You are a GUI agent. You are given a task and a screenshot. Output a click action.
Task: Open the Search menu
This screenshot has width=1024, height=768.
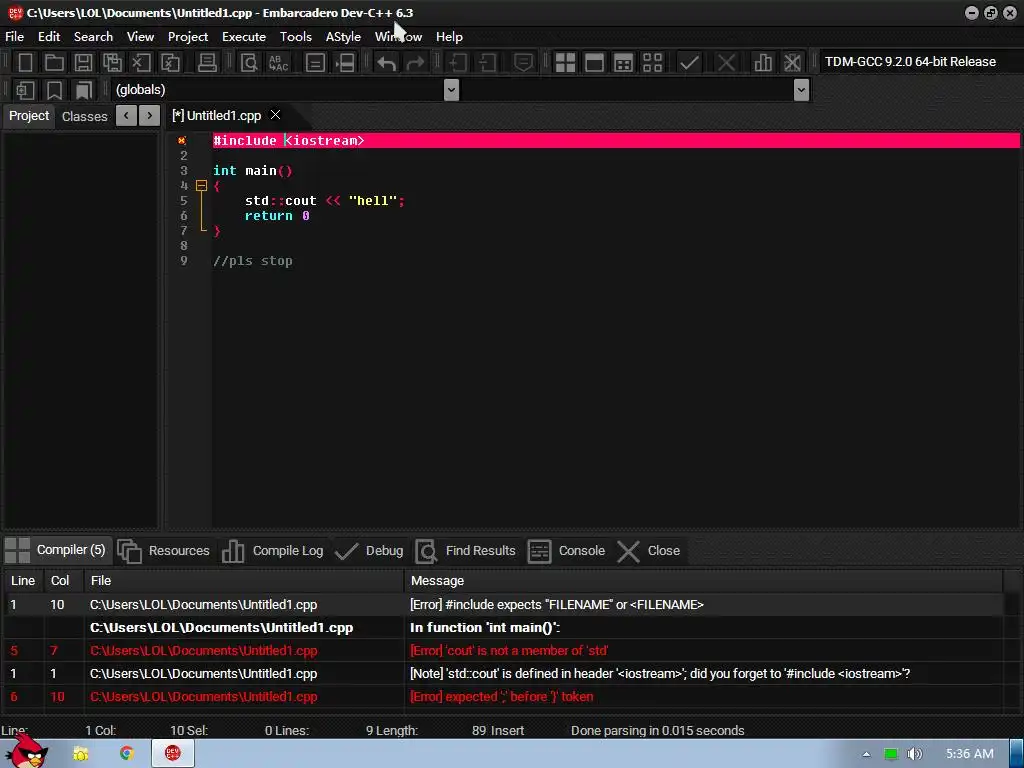(x=93, y=37)
